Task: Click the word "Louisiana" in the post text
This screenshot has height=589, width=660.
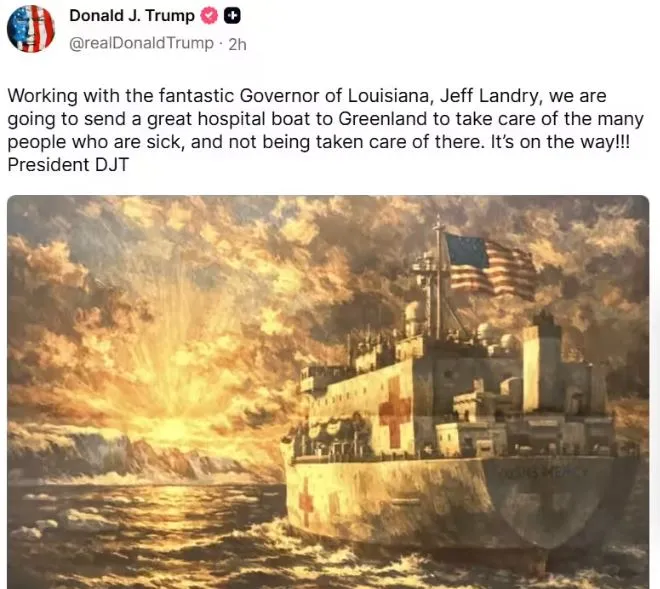Action: (390, 96)
